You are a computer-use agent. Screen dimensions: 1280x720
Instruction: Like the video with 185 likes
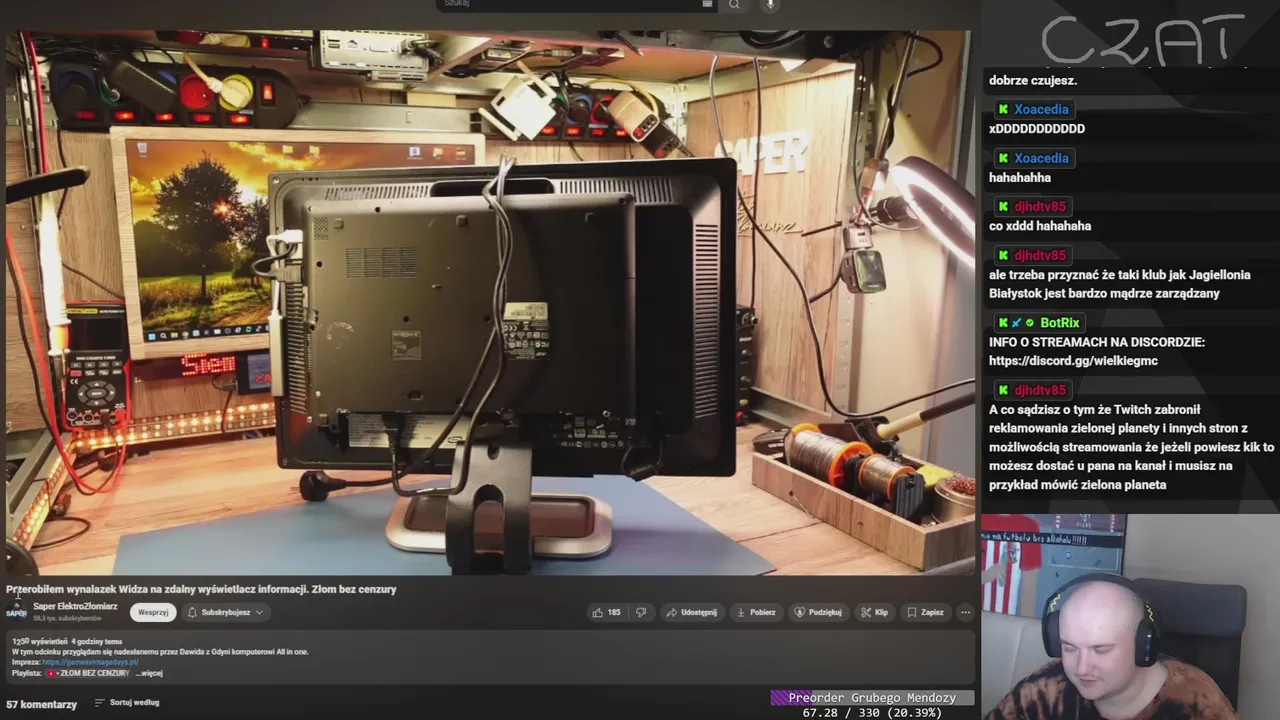(x=606, y=612)
